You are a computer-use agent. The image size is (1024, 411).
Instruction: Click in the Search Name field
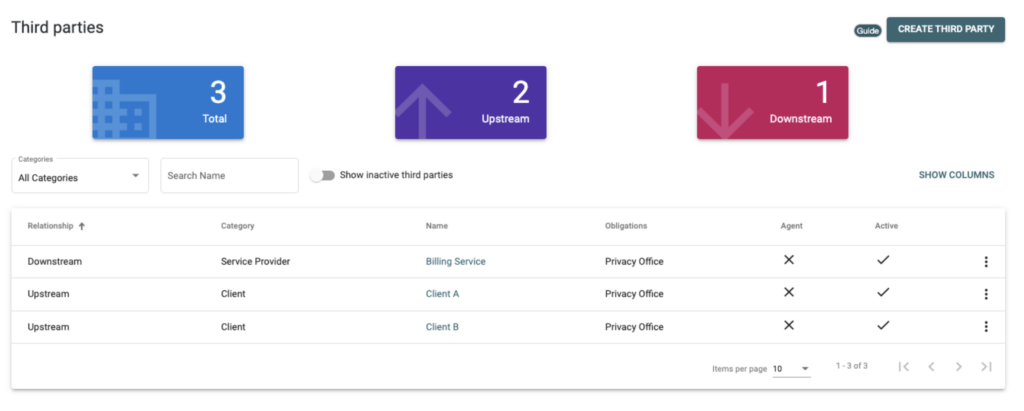[229, 176]
